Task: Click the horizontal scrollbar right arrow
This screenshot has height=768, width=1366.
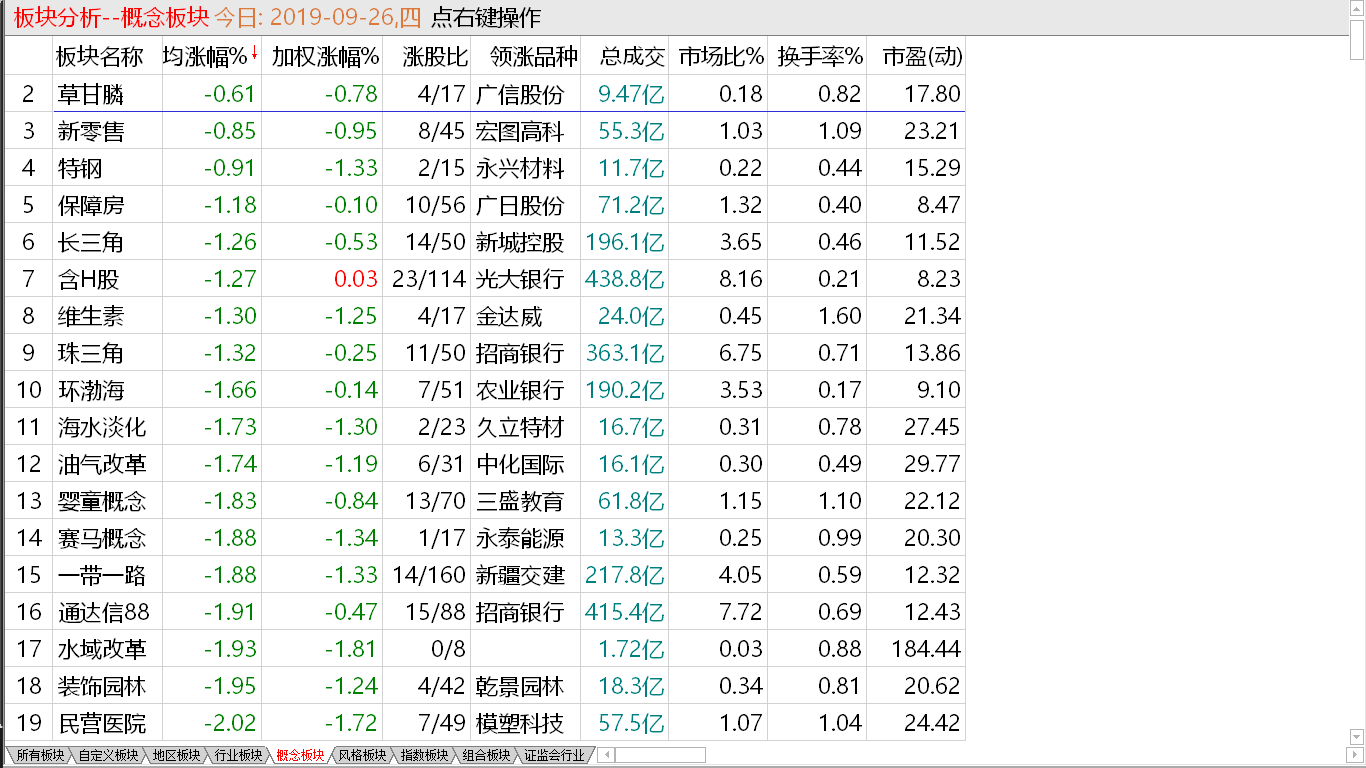Action: [1354, 755]
